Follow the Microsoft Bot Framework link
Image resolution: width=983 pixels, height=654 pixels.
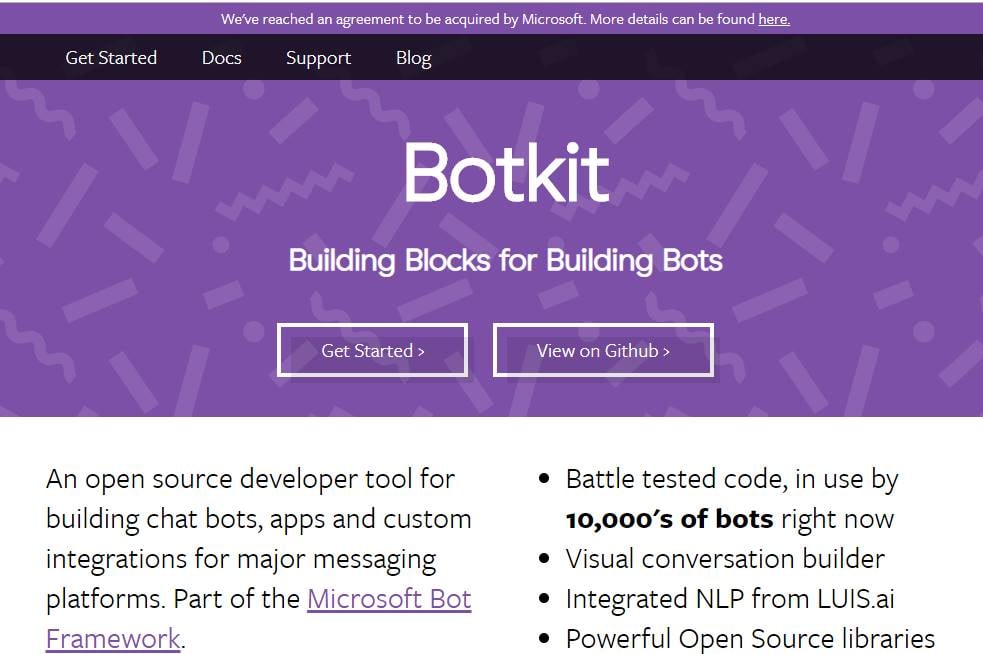point(389,599)
